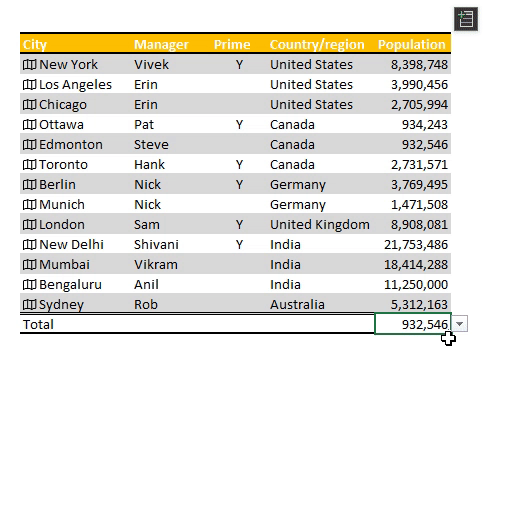This screenshot has height=512, width=518.
Task: Click the map icon beside Mumbai
Action: [x=29, y=264]
